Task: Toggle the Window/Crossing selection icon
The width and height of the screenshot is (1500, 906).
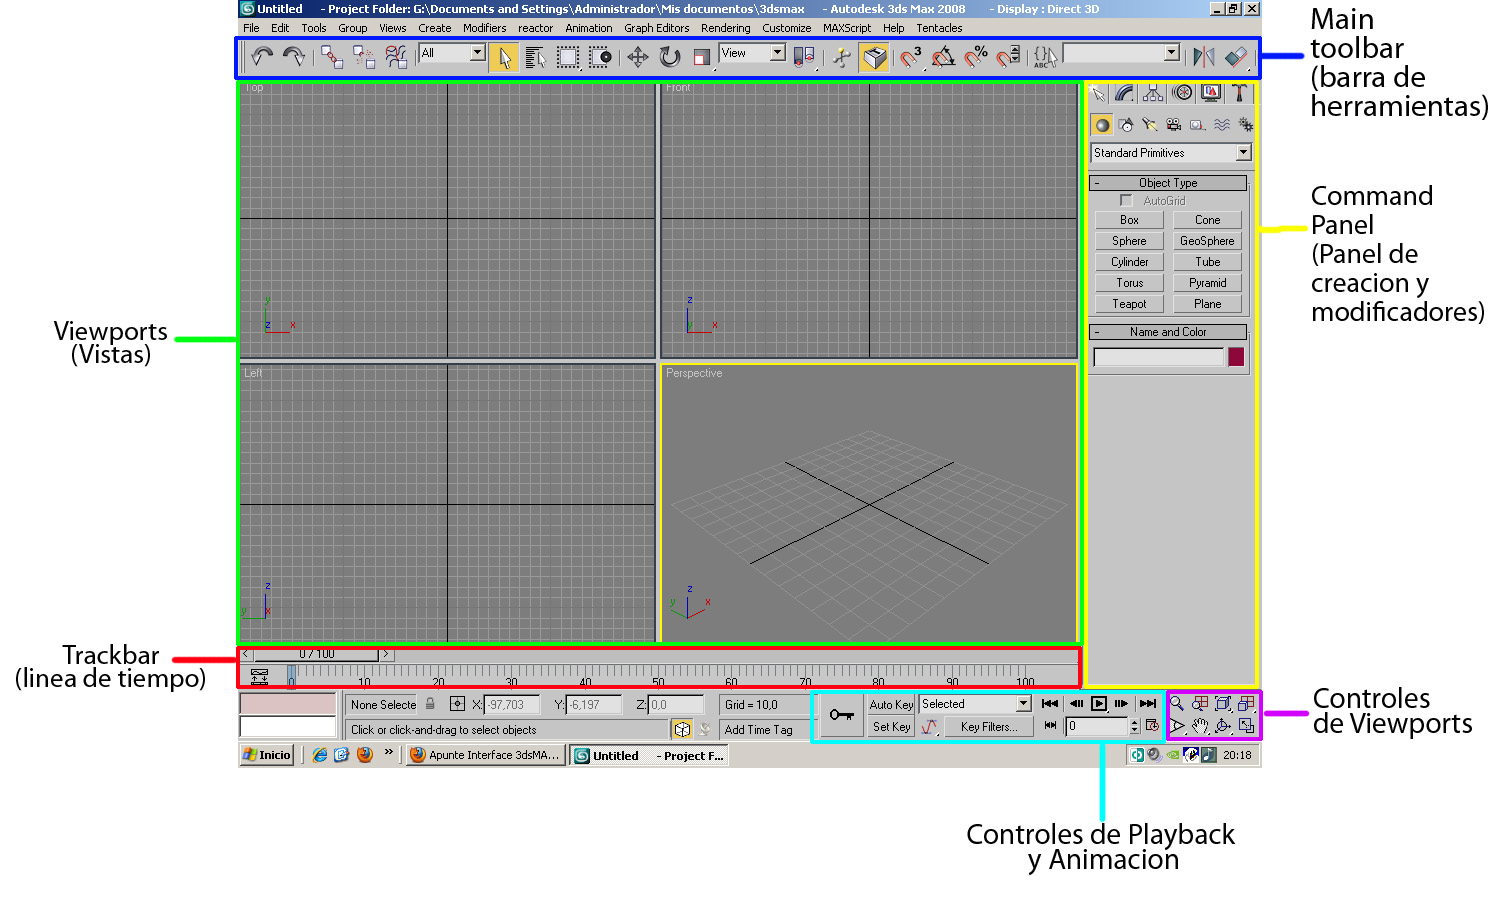Action: [x=601, y=58]
